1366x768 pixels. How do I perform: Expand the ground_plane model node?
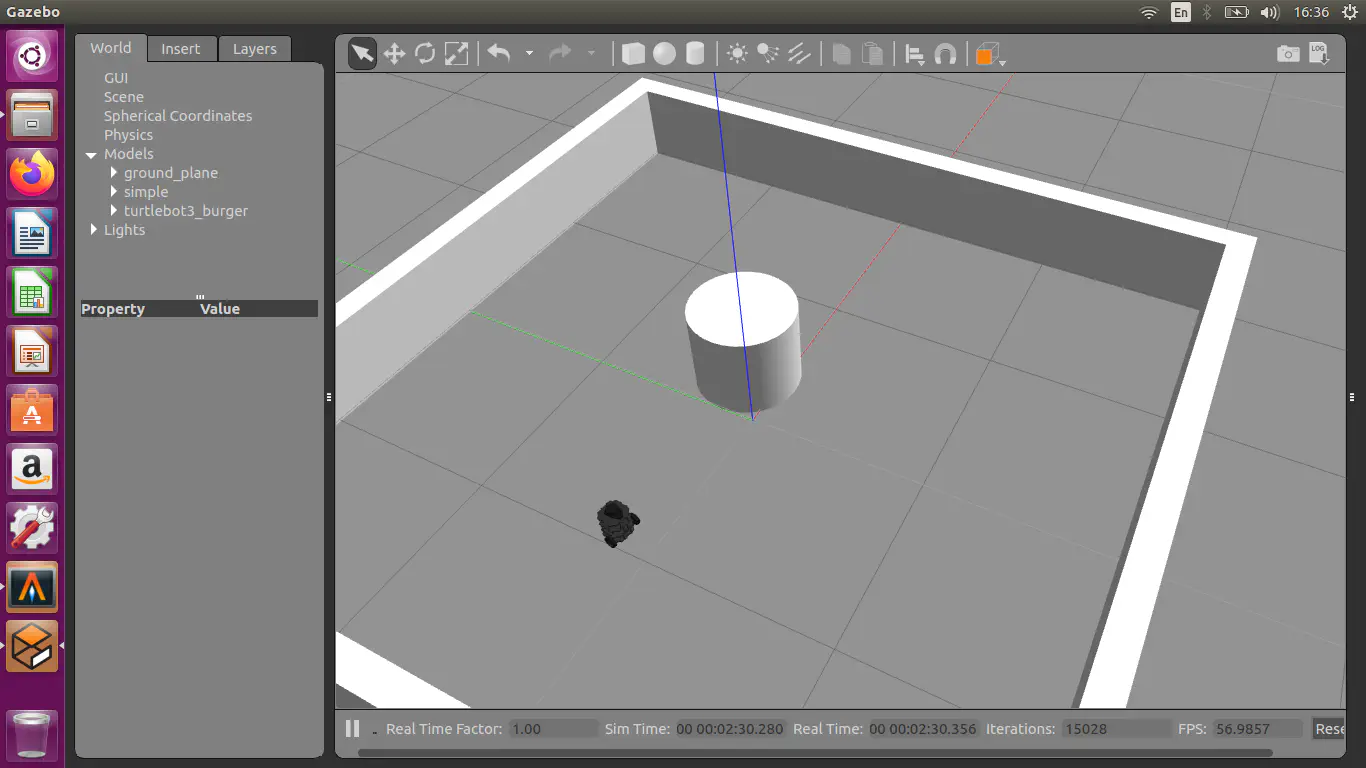114,173
